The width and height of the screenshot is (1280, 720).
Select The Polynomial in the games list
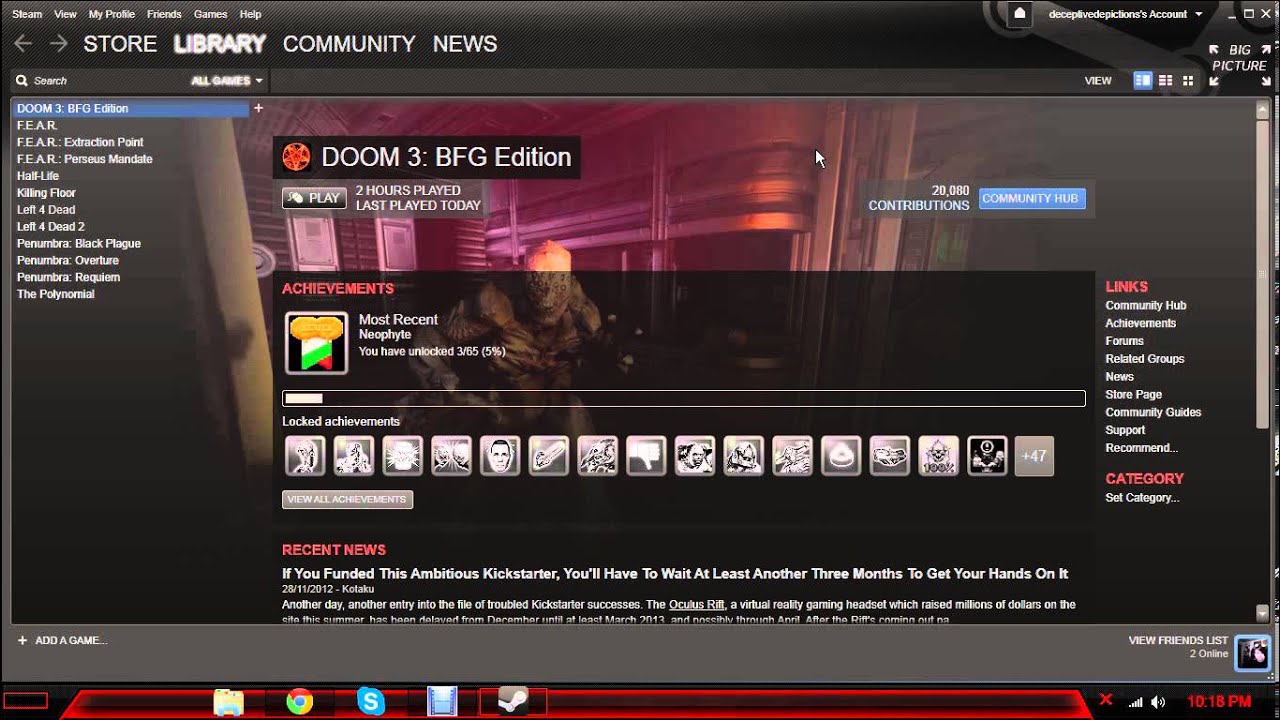(x=56, y=295)
